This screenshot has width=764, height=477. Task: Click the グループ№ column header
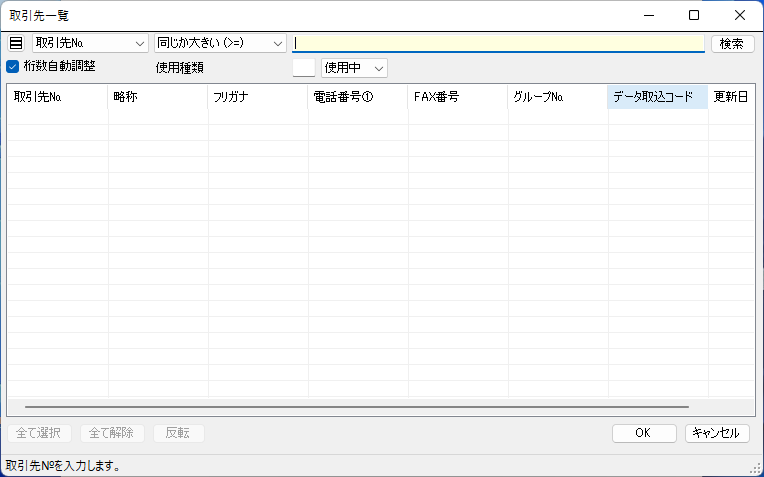point(557,97)
